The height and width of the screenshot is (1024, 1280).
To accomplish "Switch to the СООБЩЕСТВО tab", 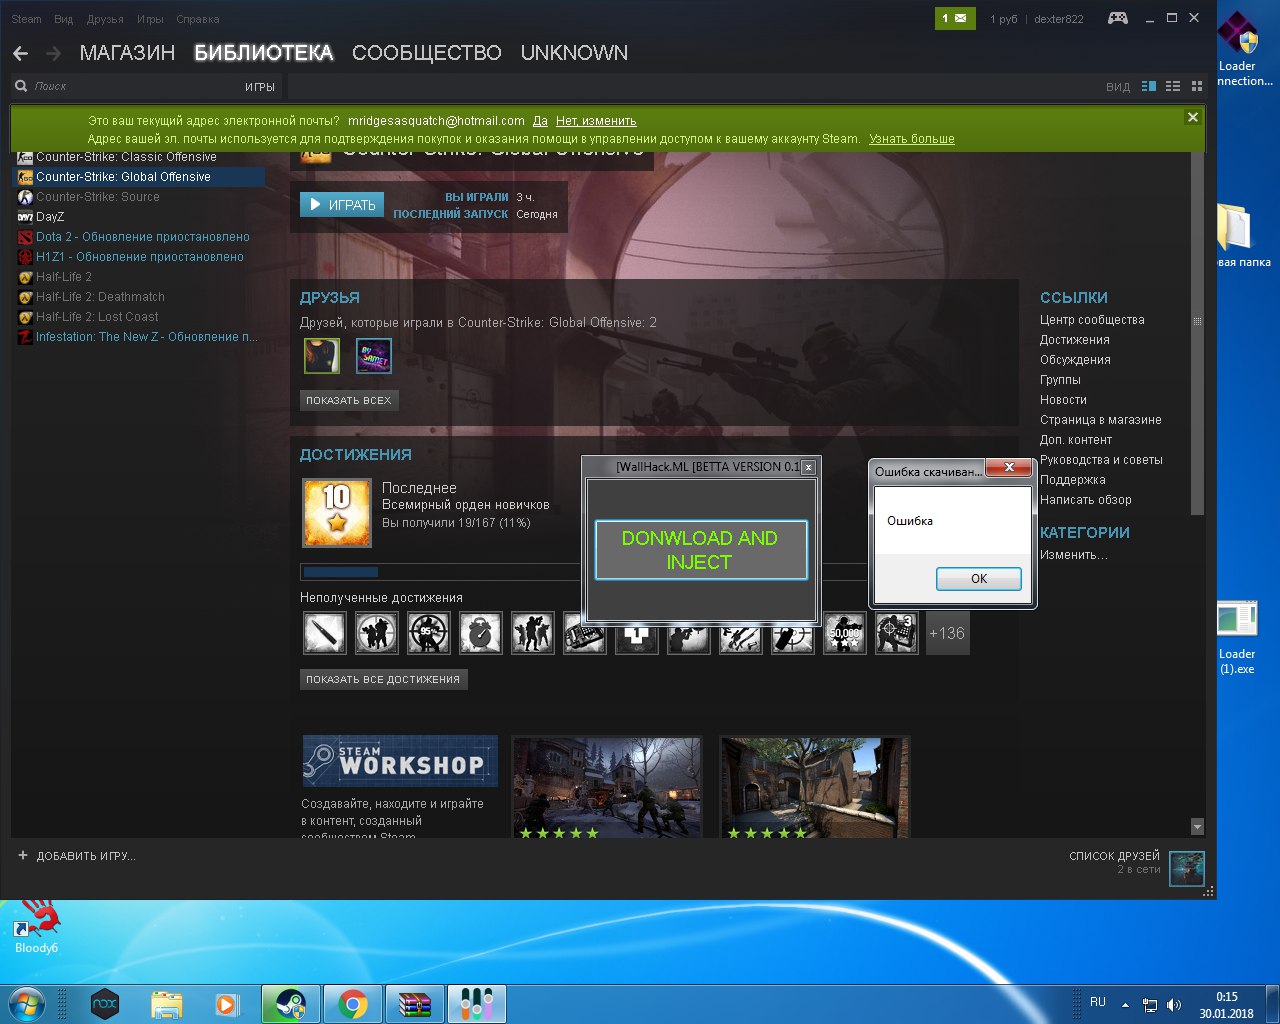I will [427, 53].
